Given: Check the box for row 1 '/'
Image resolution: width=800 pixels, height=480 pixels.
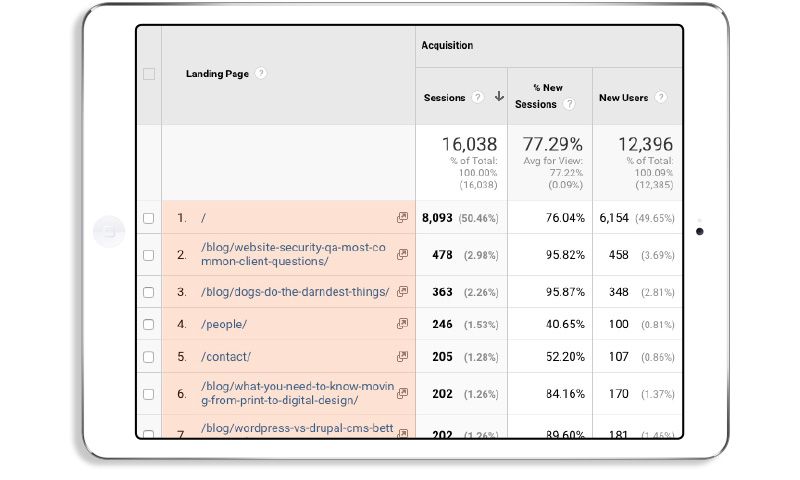Looking at the screenshot, I should tap(148, 218).
